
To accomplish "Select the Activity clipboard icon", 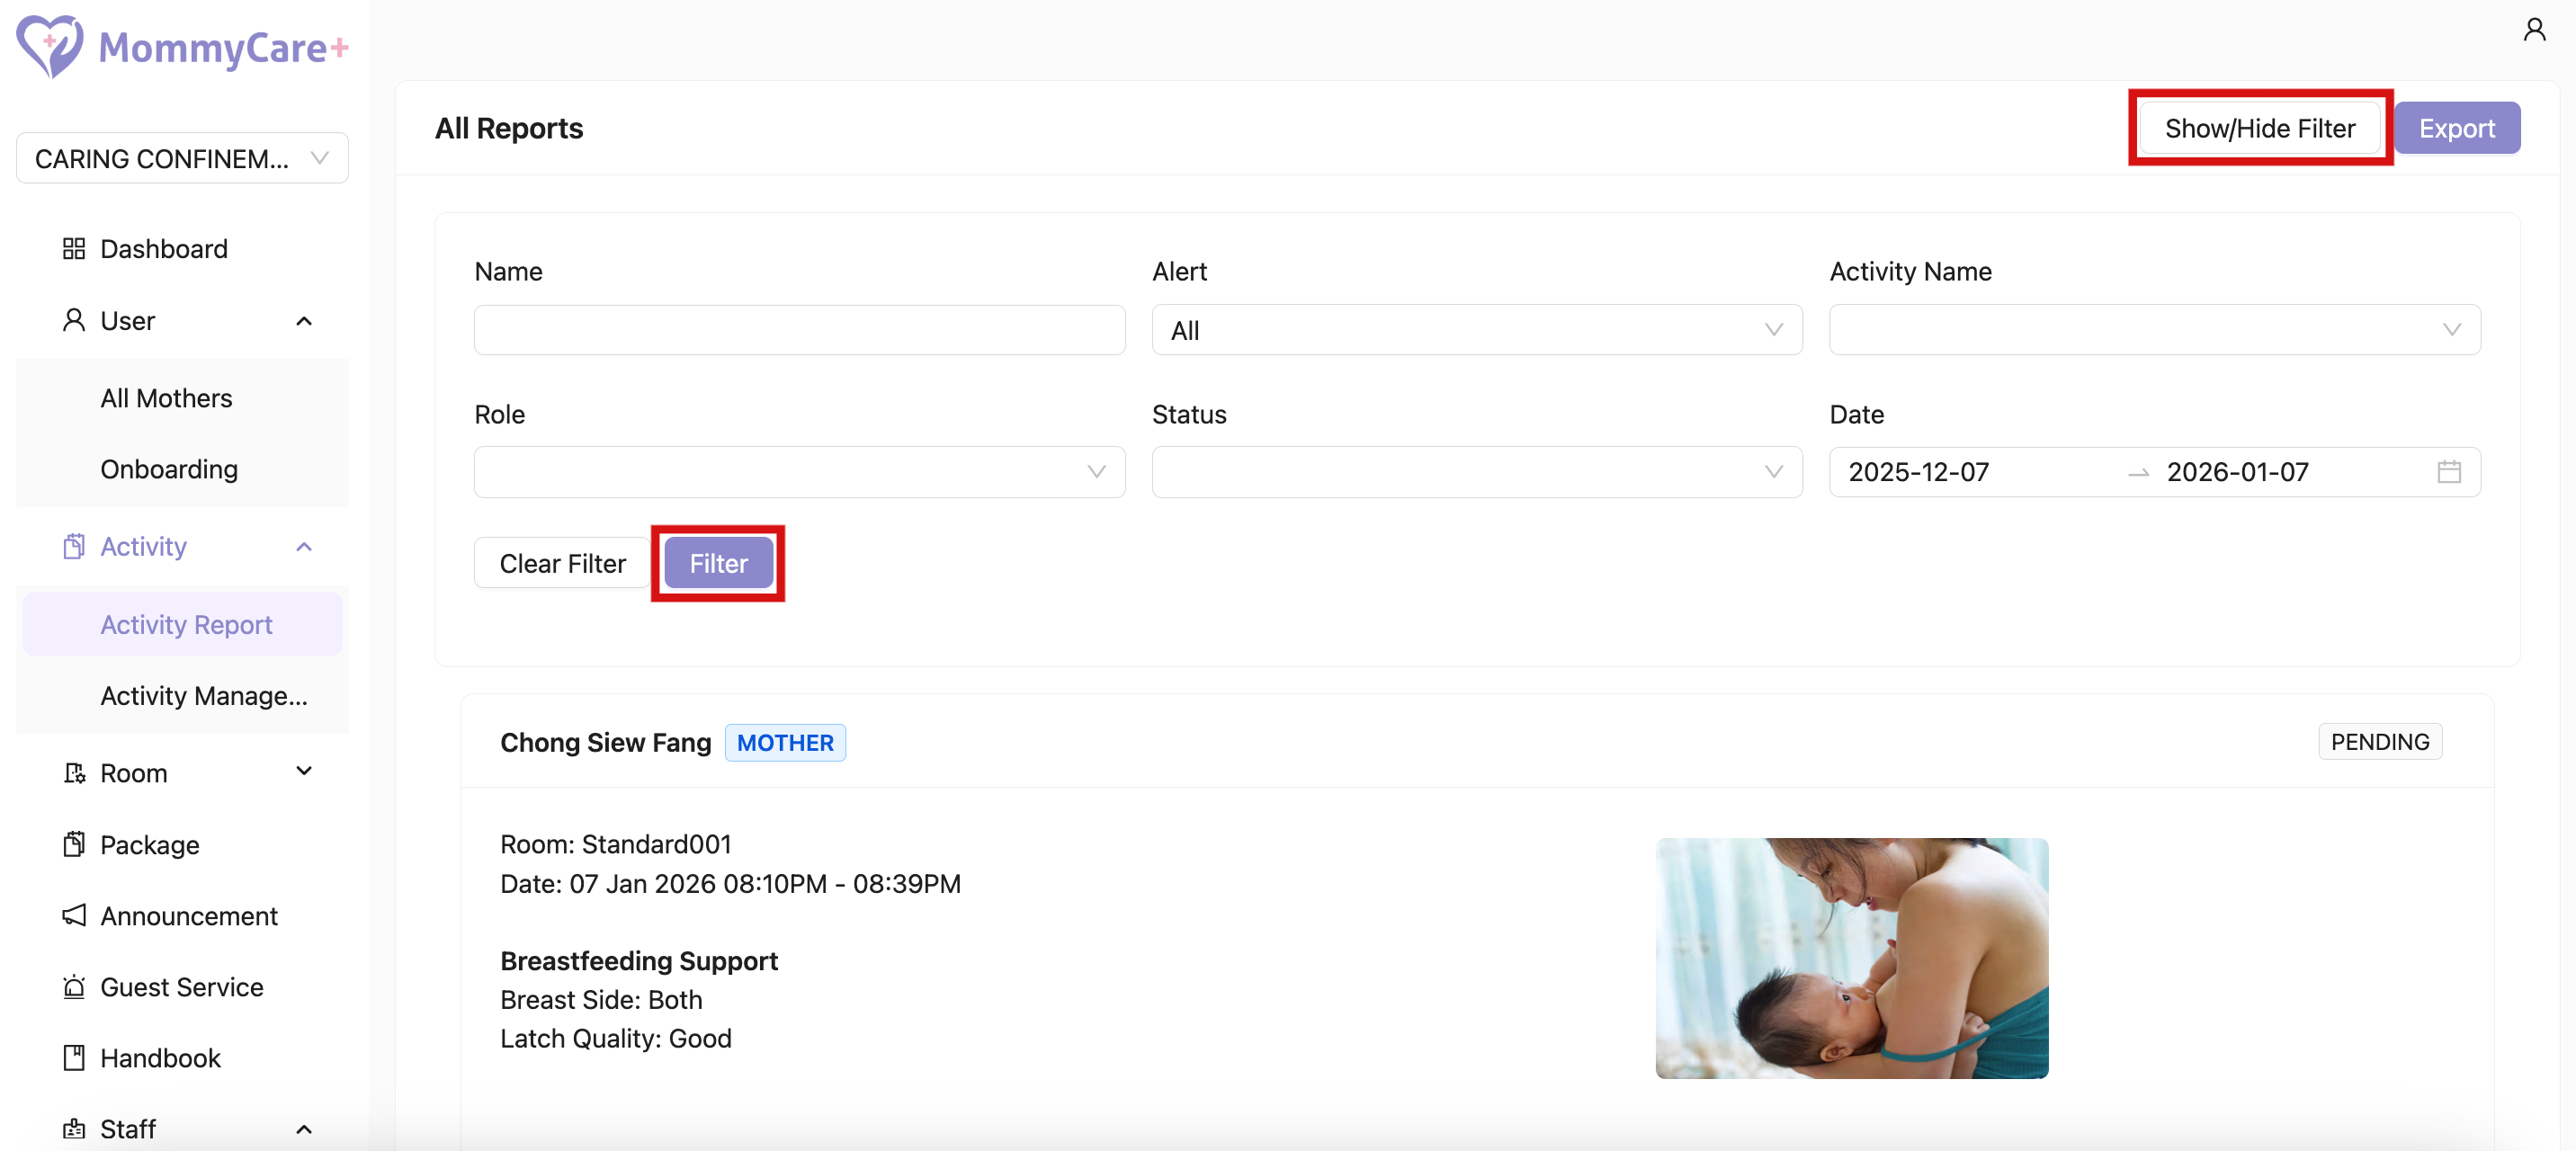I will pyautogui.click(x=73, y=546).
